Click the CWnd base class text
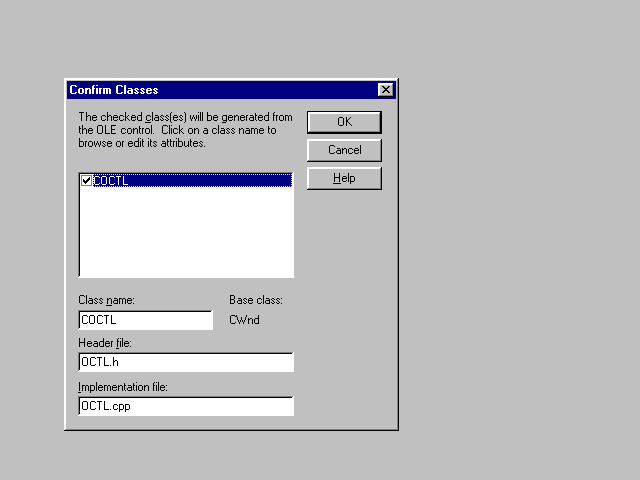The height and width of the screenshot is (480, 640). [x=244, y=320]
